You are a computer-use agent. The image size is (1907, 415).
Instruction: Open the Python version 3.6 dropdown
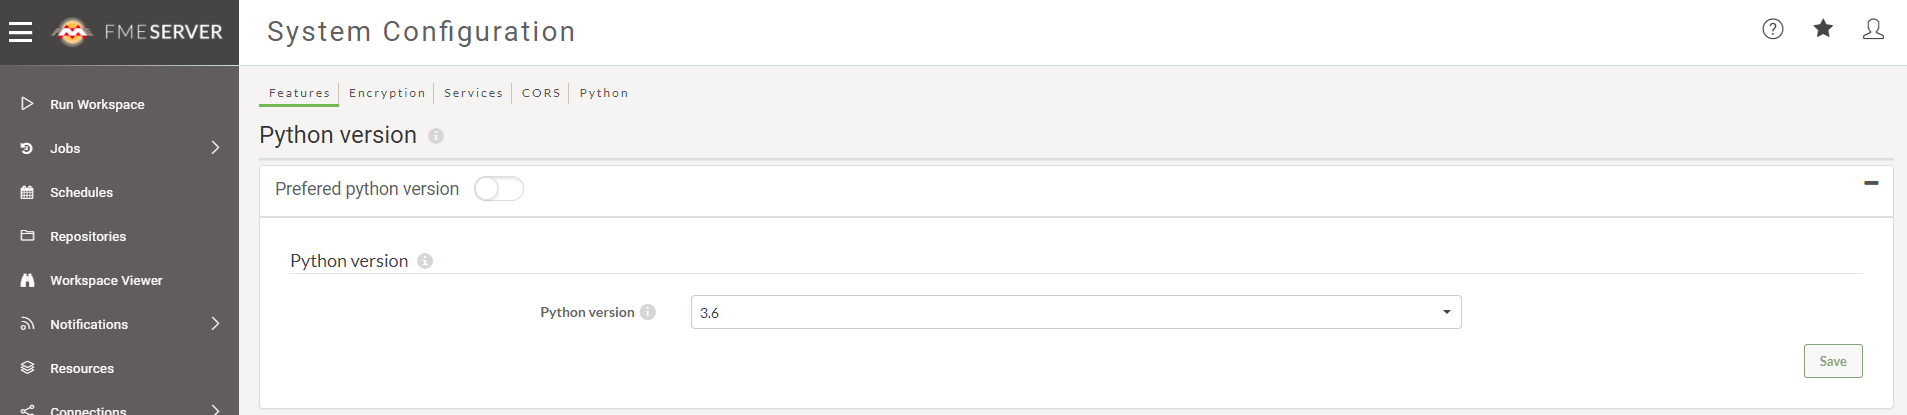1076,312
